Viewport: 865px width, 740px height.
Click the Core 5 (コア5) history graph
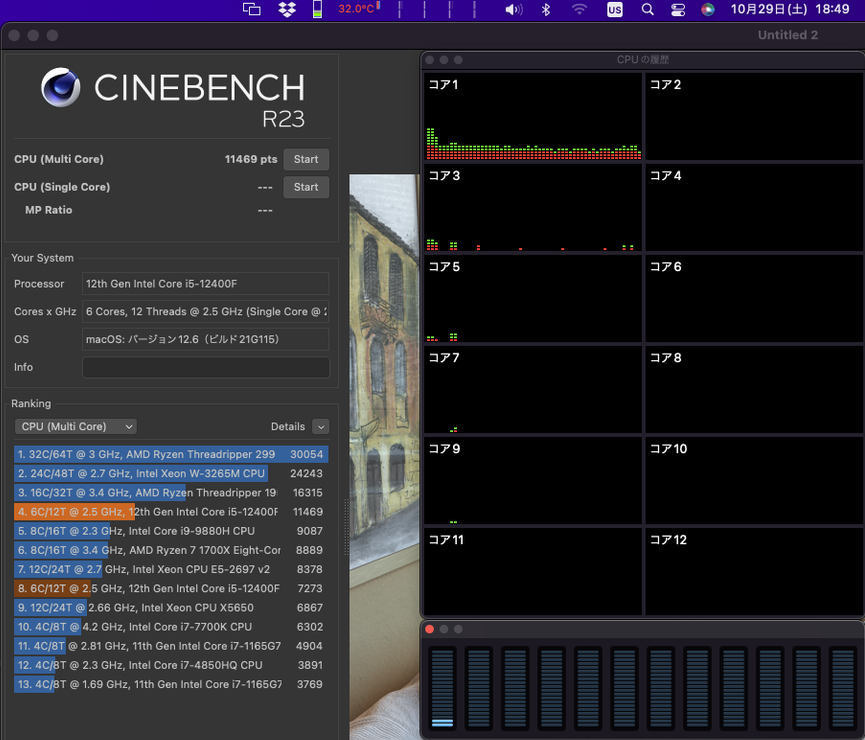click(533, 299)
